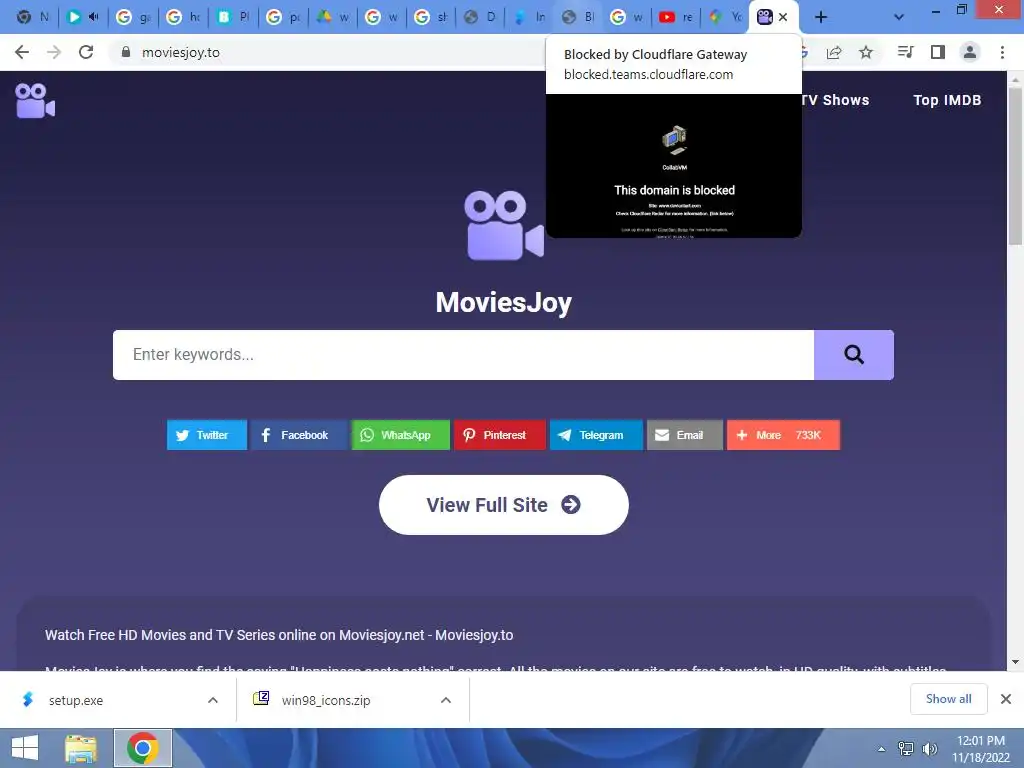Switch to the Google tab labeled hc
1024x768 pixels.
point(183,17)
